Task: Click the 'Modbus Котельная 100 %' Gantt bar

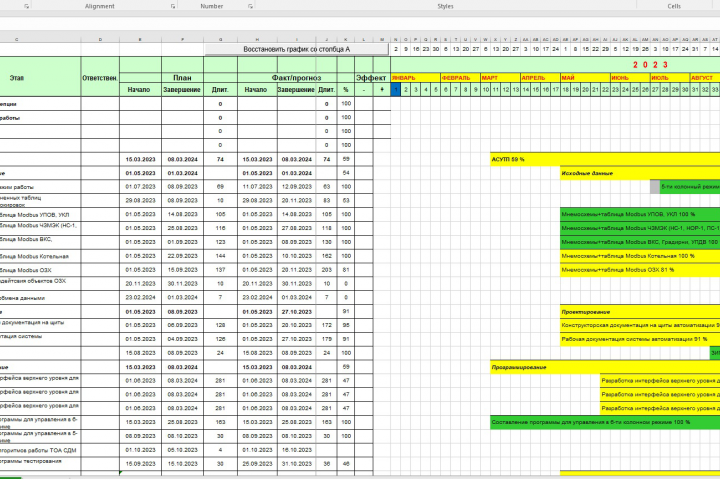Action: (x=640, y=256)
